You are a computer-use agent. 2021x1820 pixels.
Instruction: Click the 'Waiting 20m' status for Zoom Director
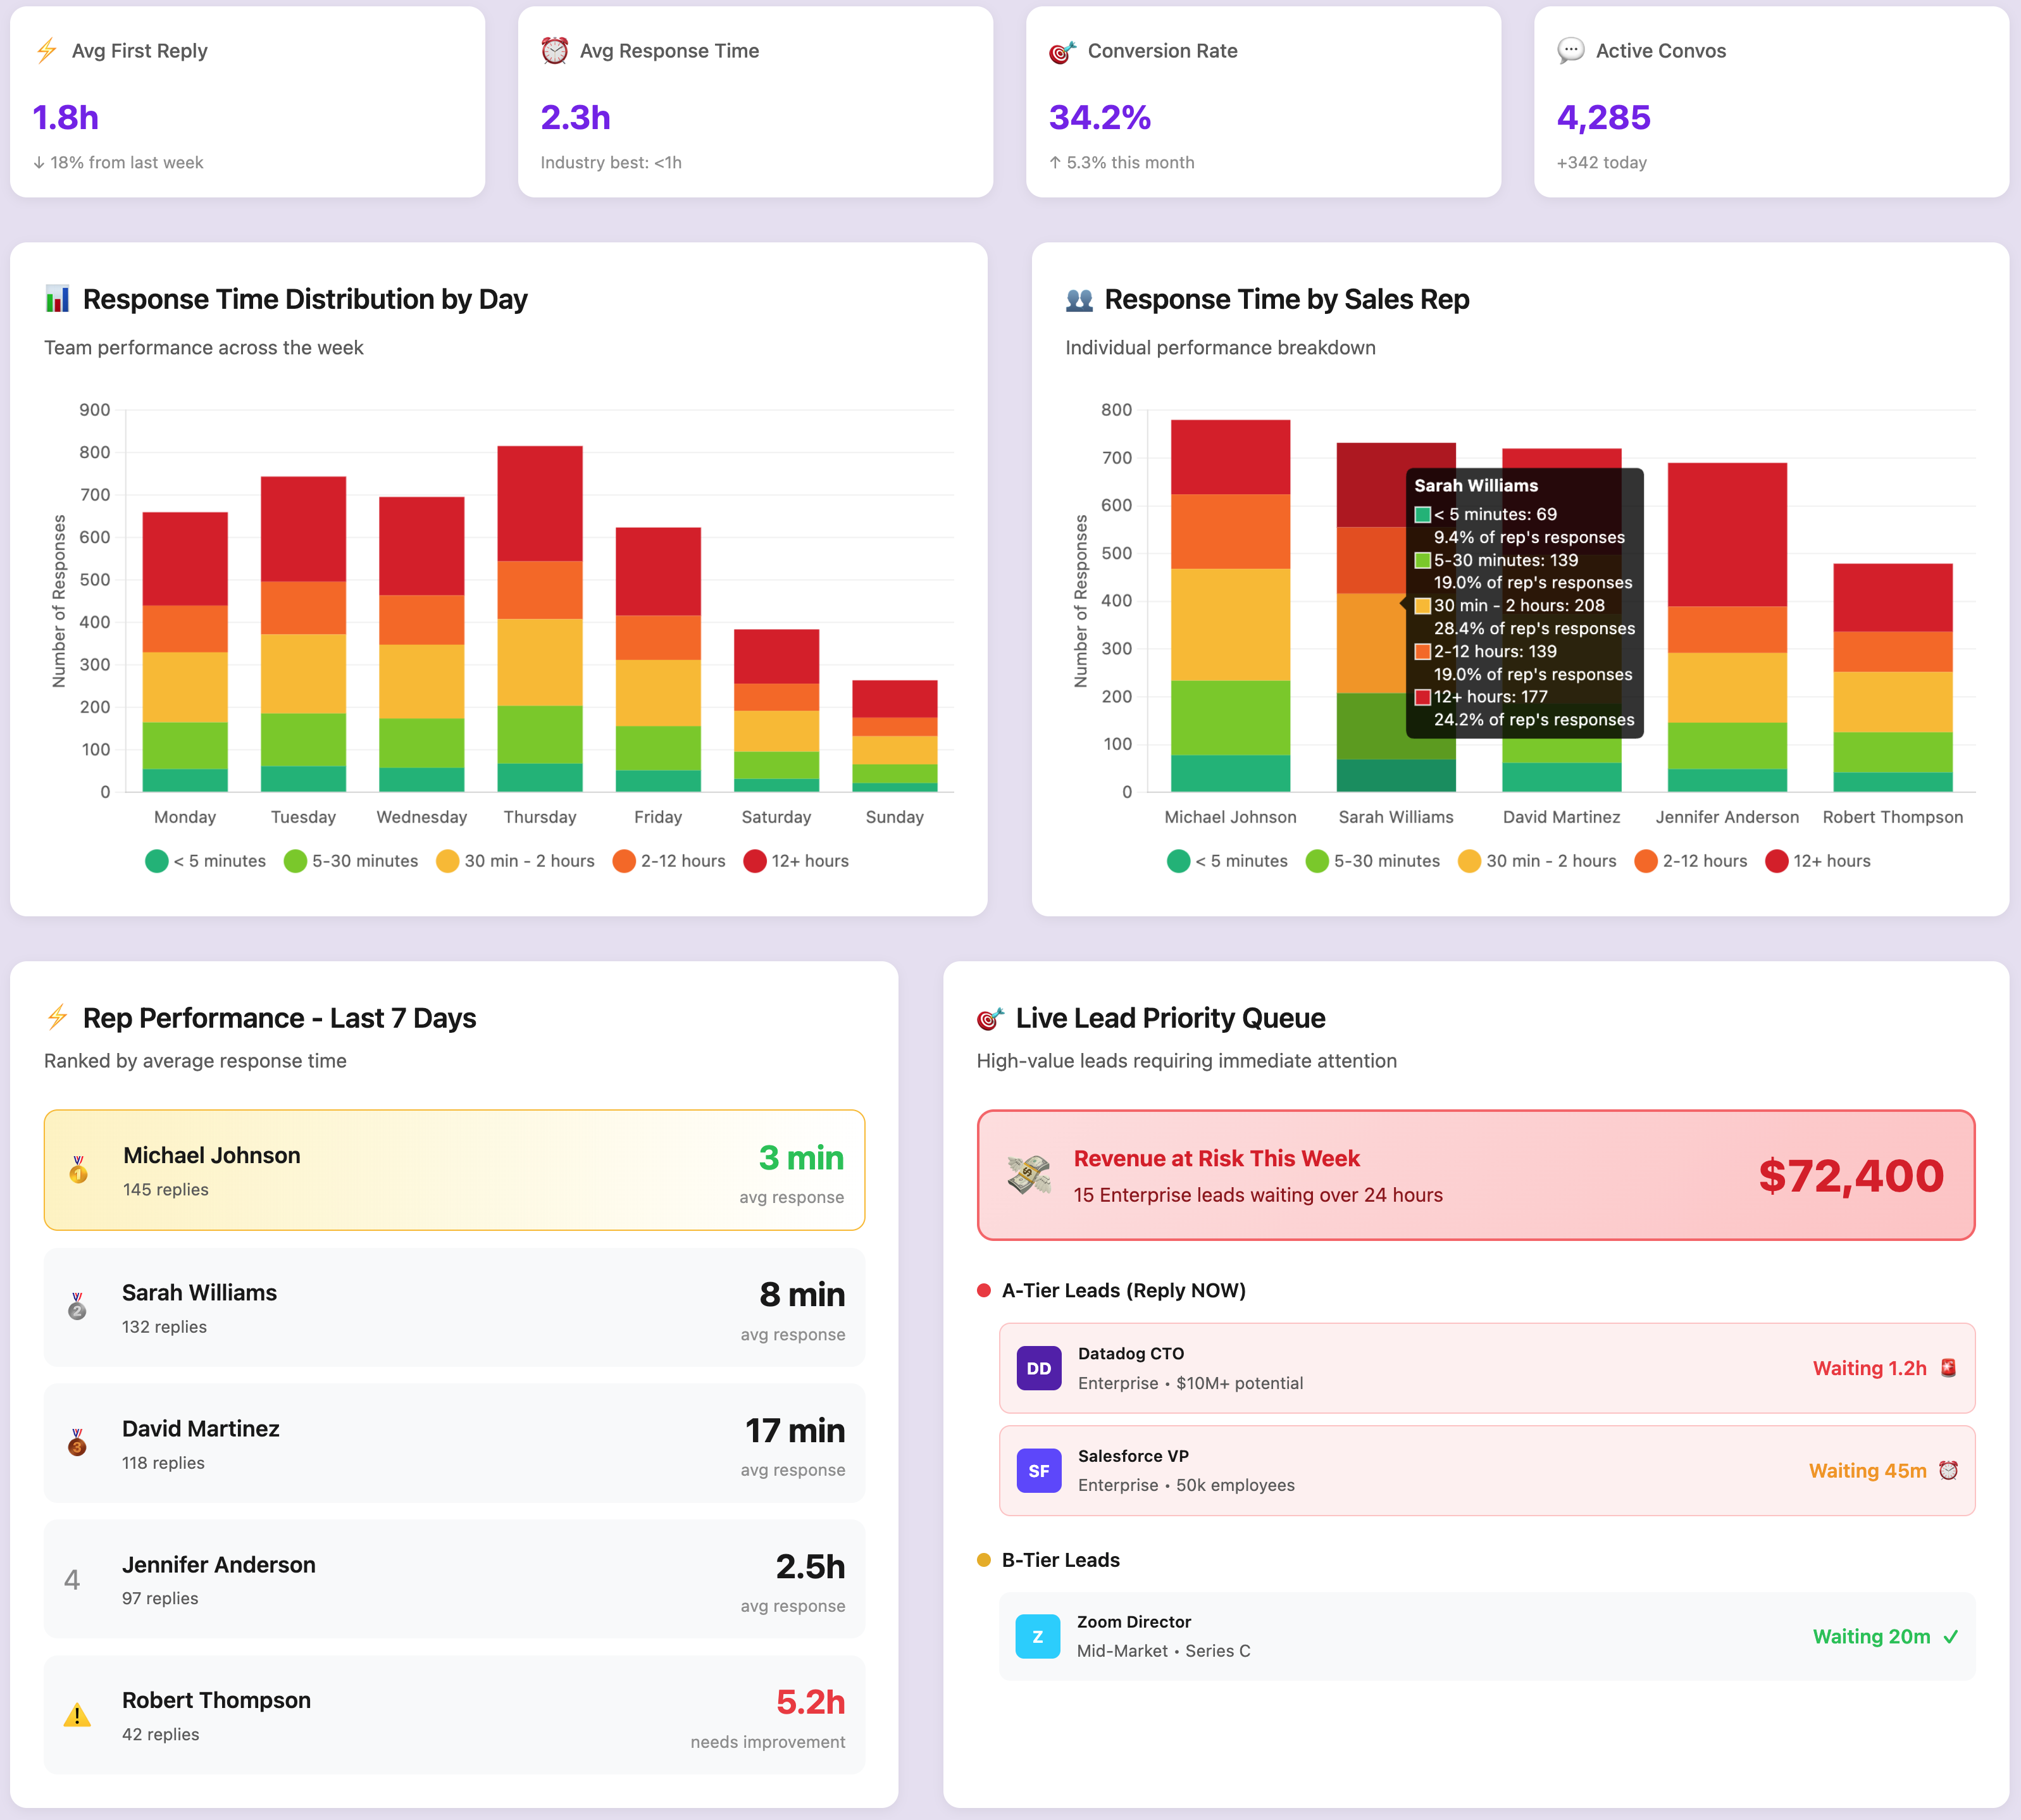tap(1871, 1636)
